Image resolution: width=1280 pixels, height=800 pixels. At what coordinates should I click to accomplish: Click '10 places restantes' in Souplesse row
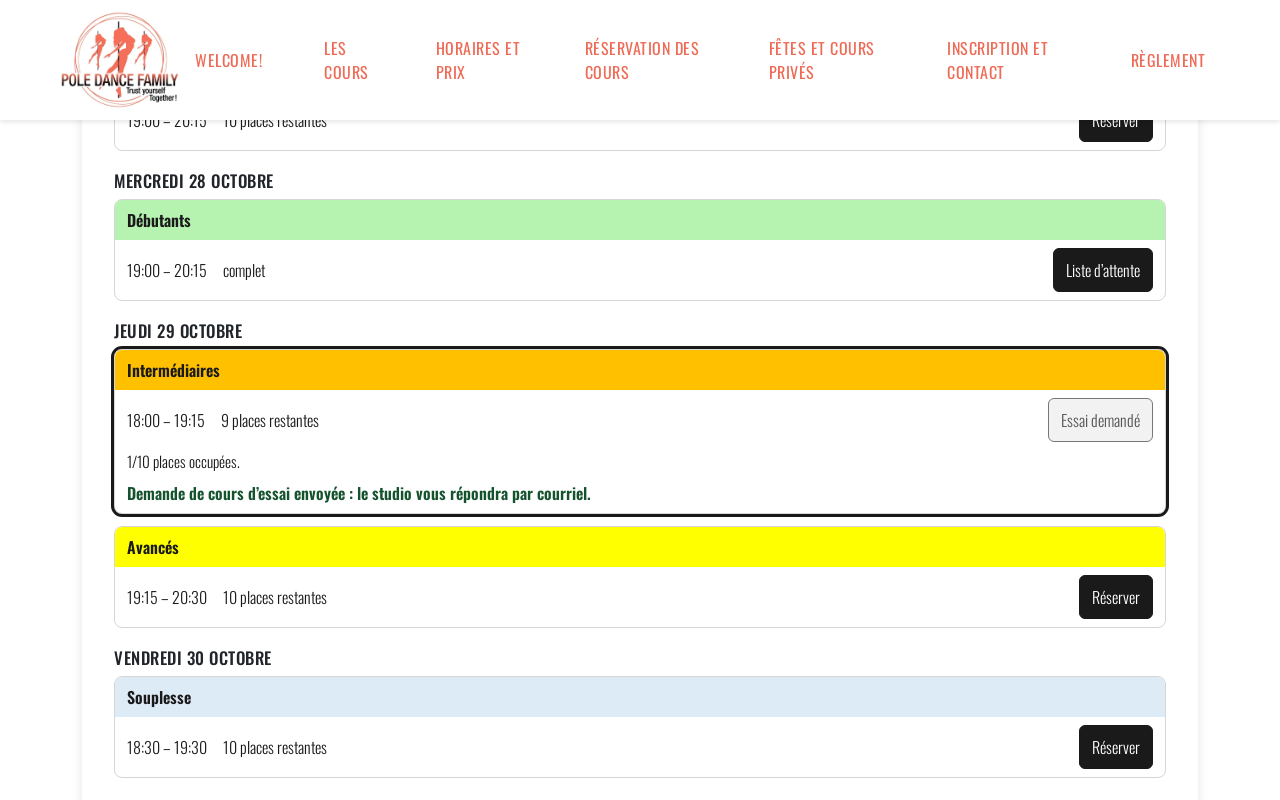[275, 747]
